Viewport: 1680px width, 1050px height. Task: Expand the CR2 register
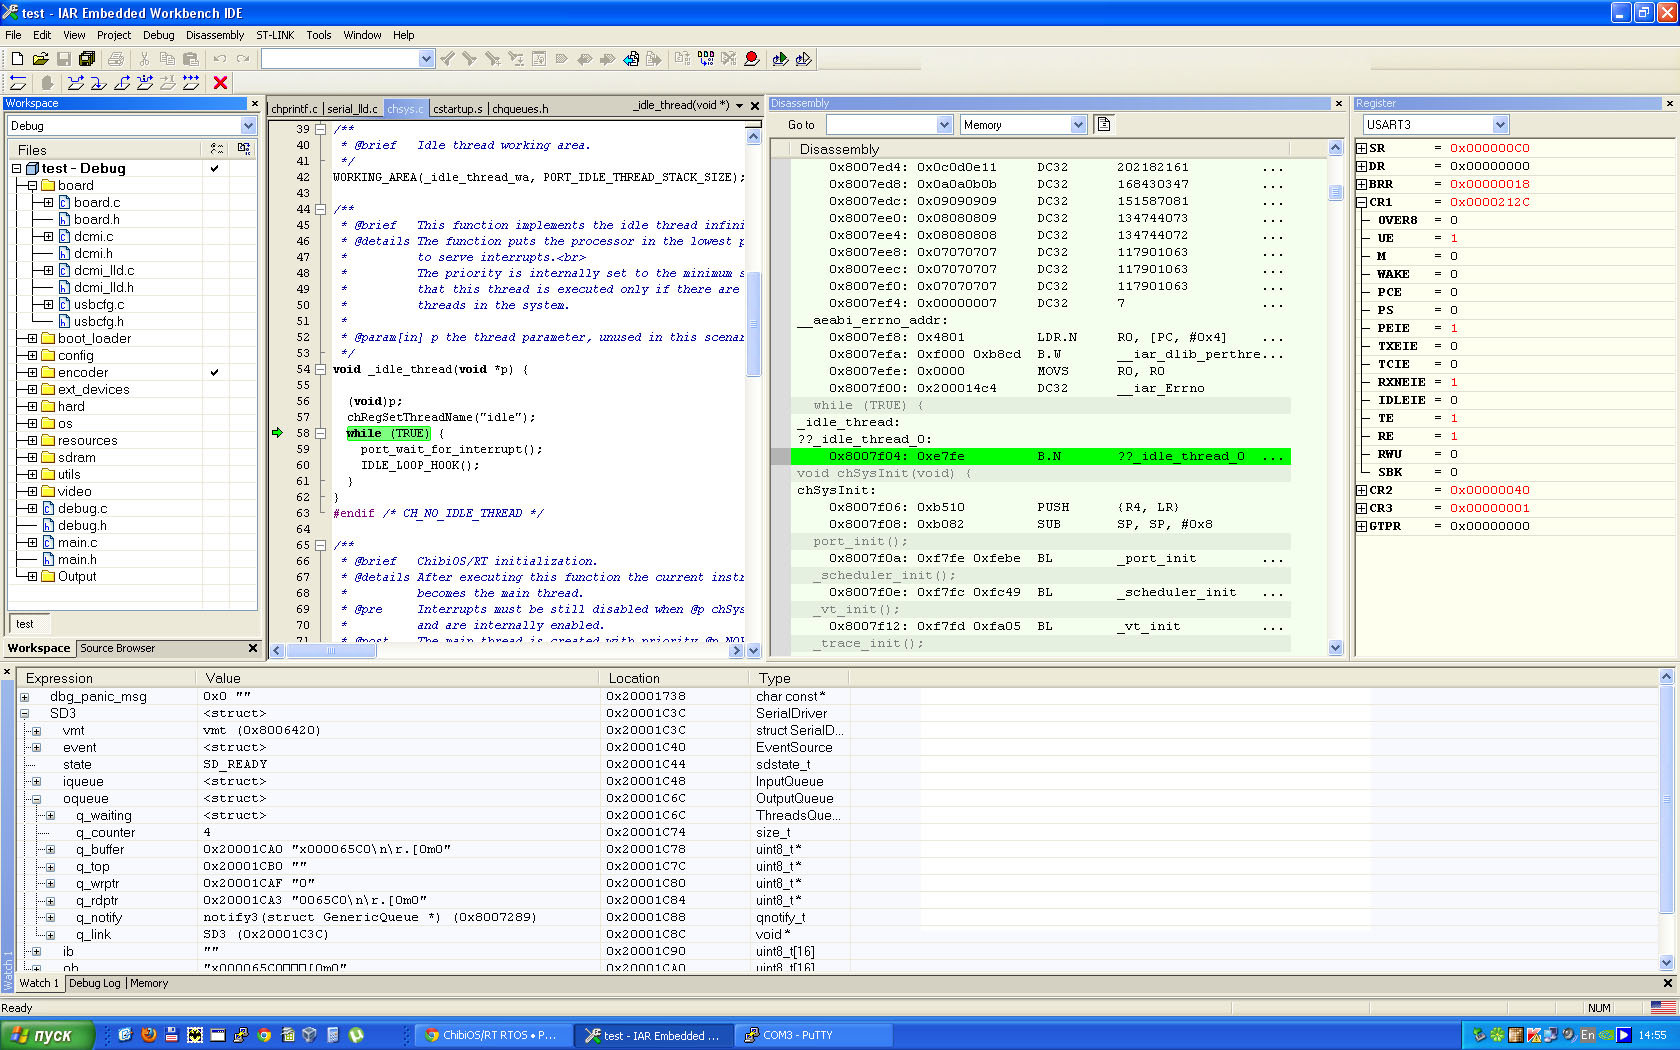[x=1361, y=490]
